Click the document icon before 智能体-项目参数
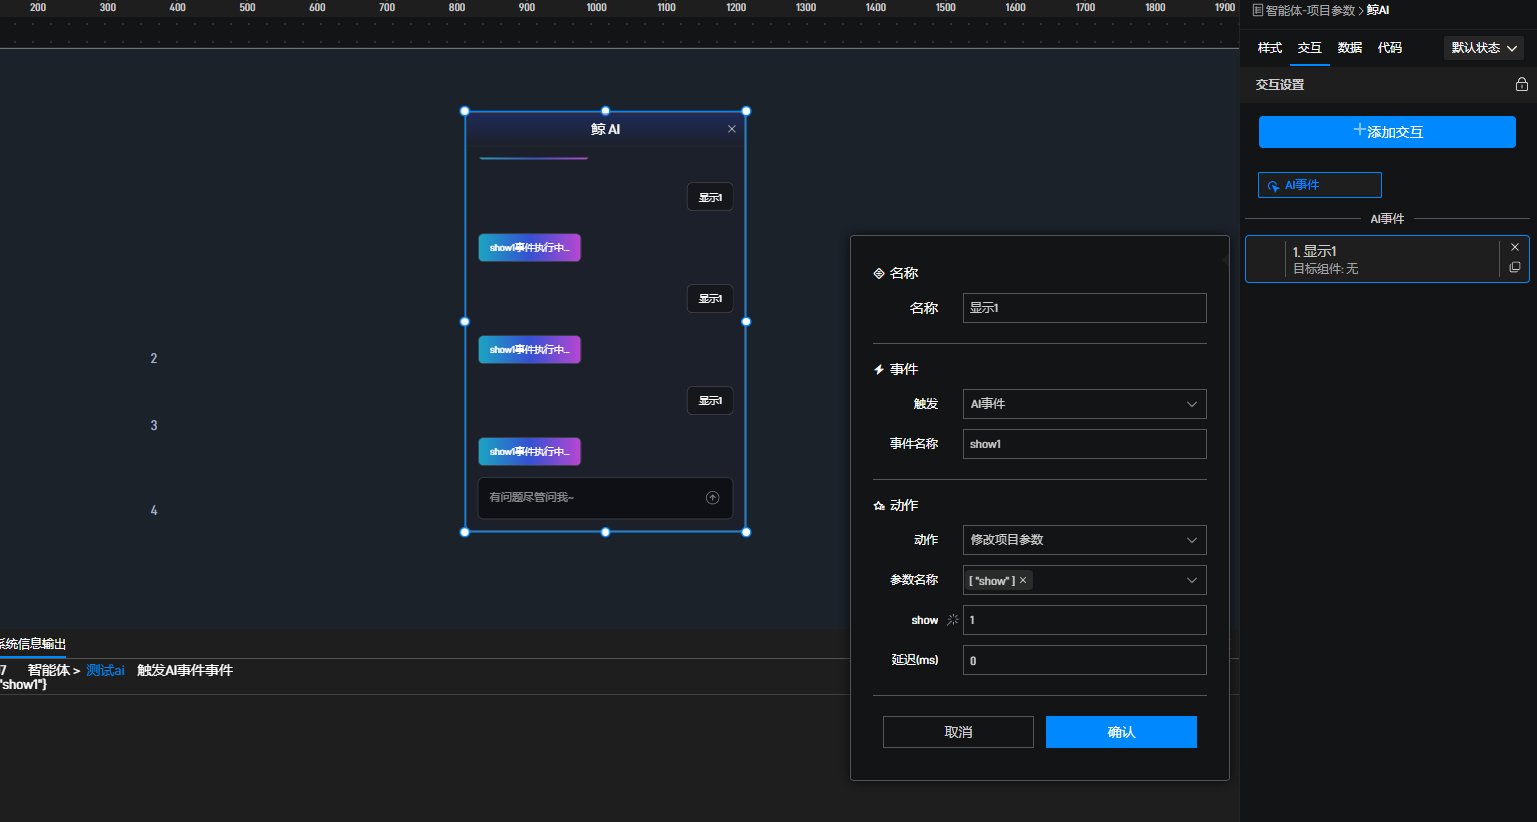The width and height of the screenshot is (1537, 822). tap(1257, 10)
